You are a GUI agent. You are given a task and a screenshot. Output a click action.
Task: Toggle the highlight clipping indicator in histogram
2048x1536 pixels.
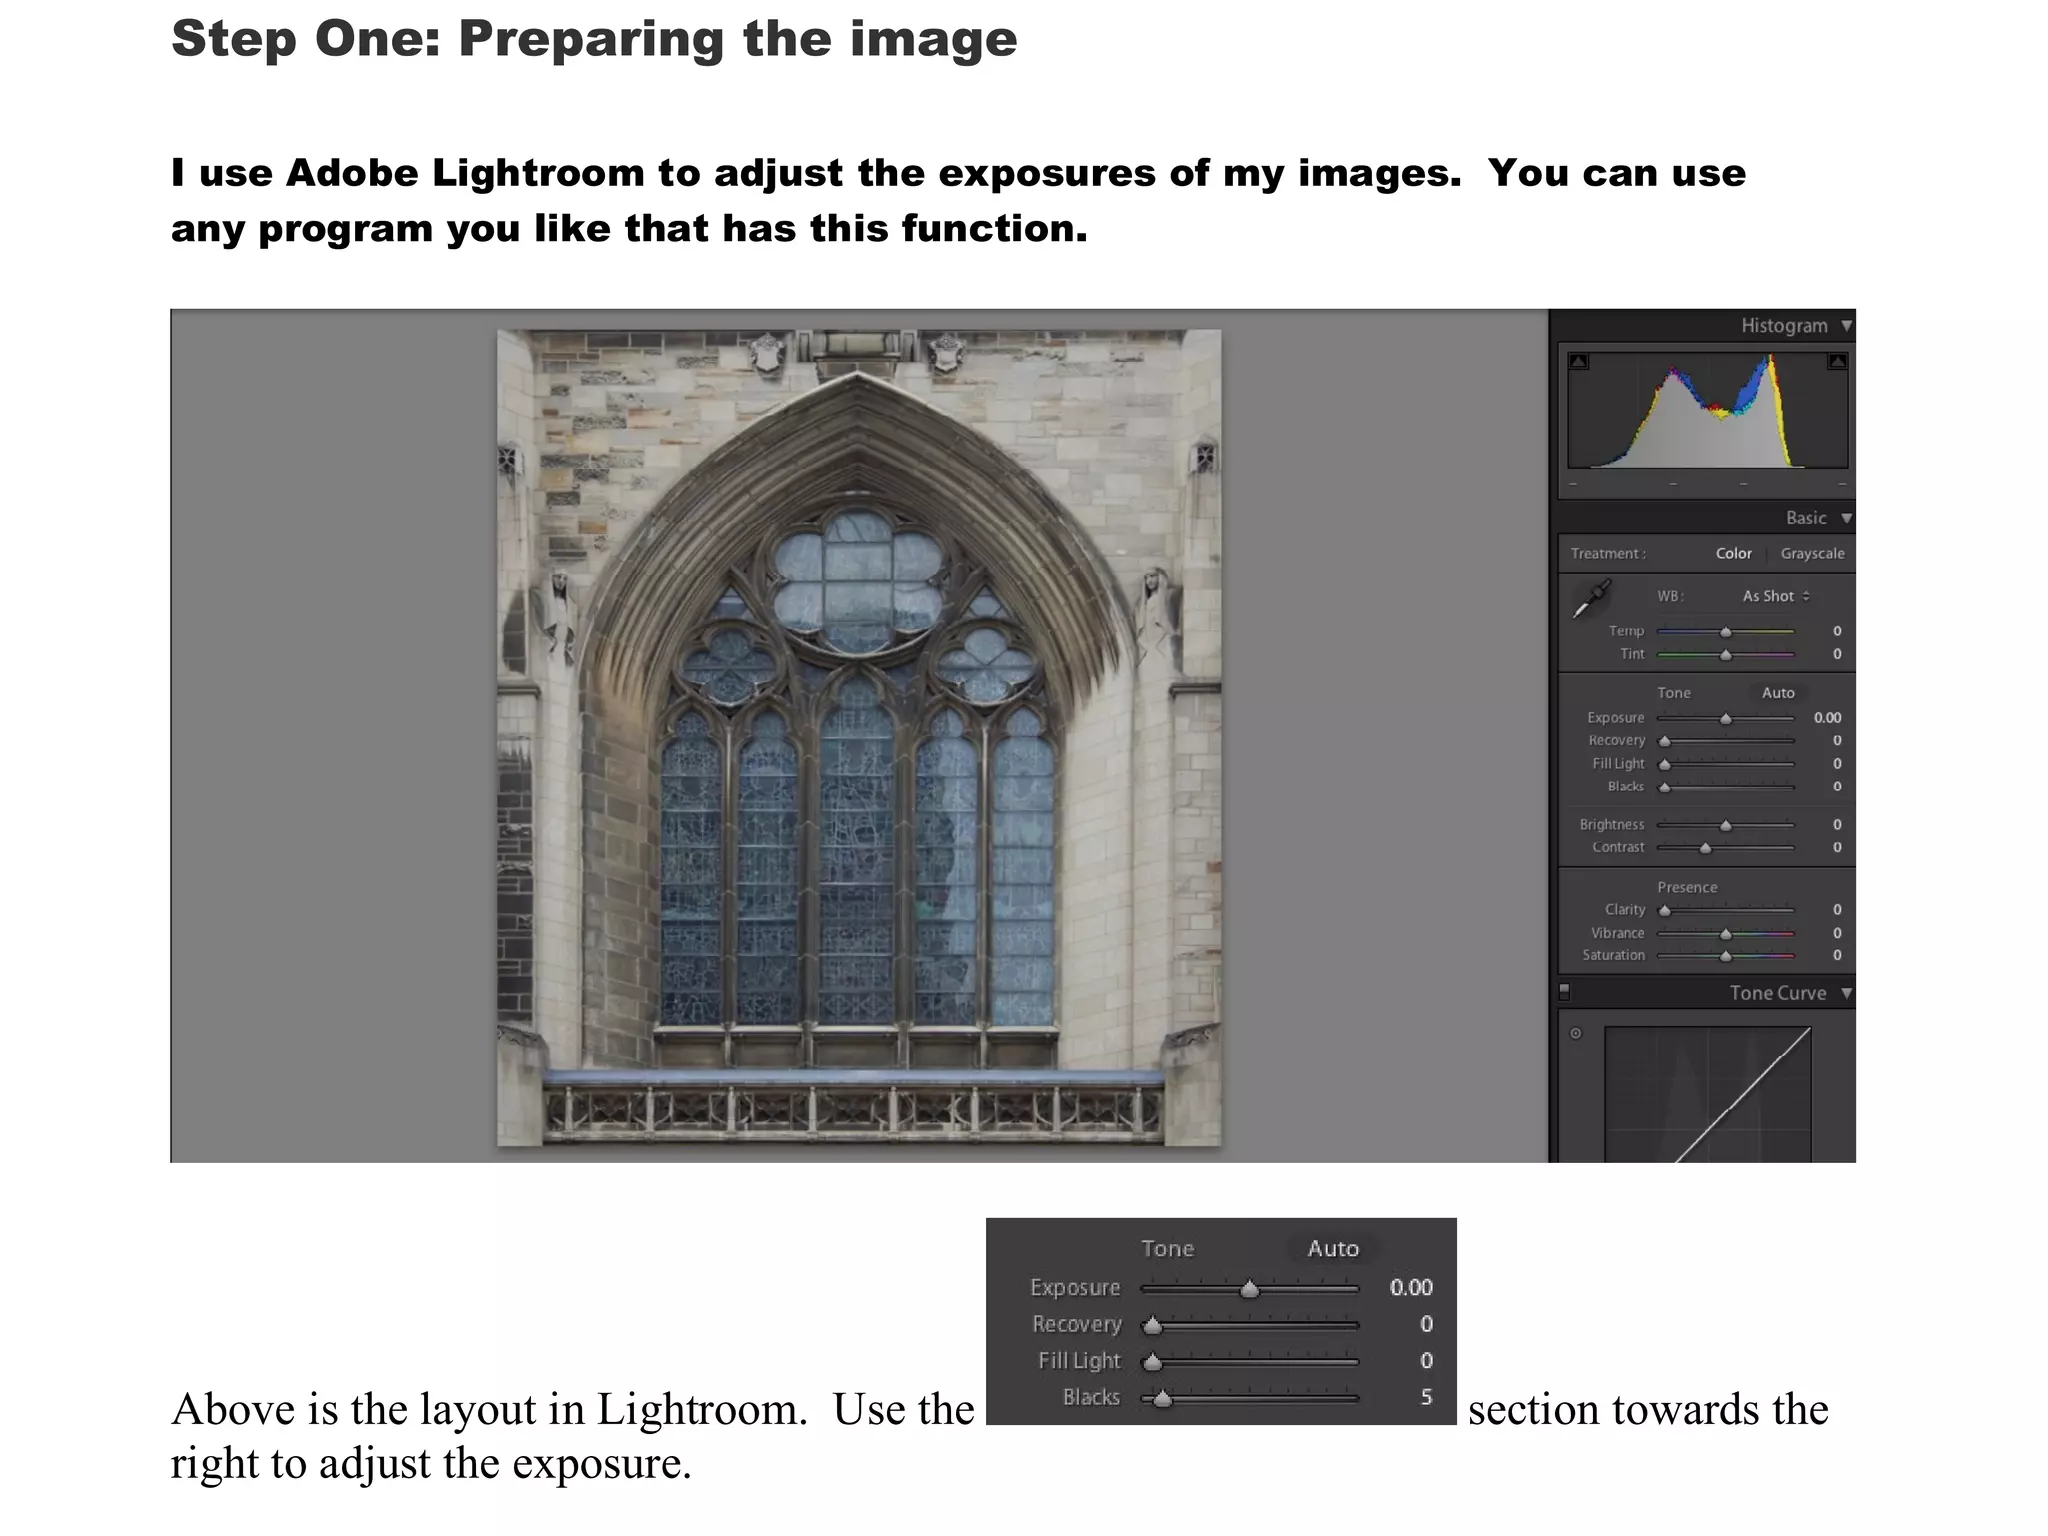(1837, 361)
